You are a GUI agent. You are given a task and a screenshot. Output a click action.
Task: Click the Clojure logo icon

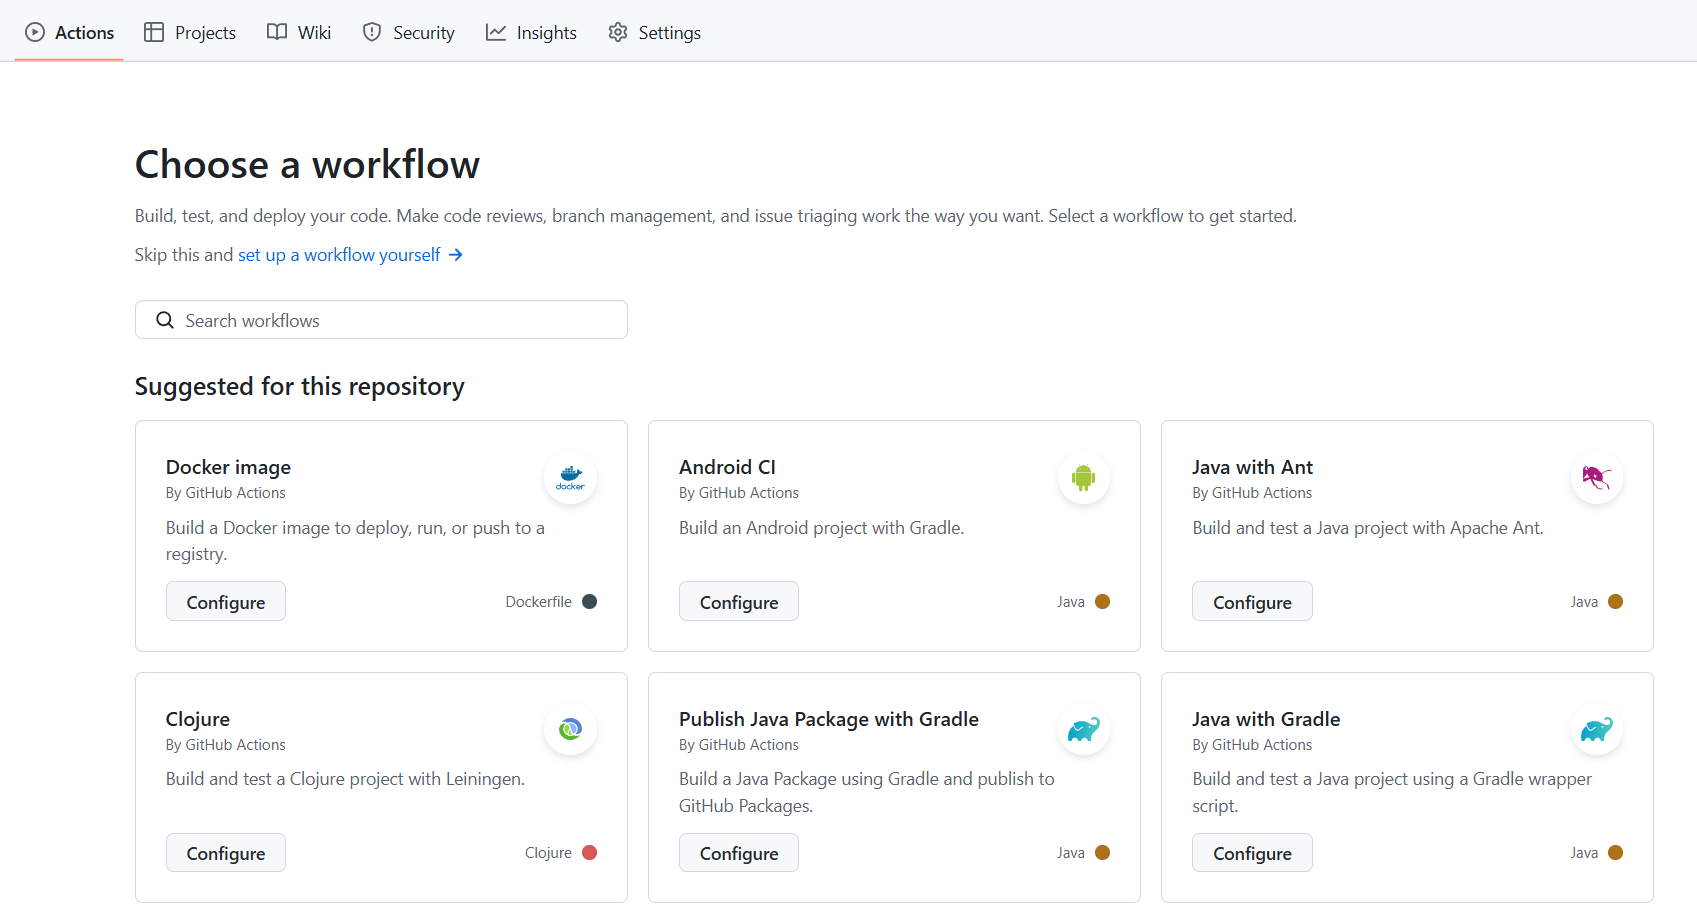click(570, 730)
